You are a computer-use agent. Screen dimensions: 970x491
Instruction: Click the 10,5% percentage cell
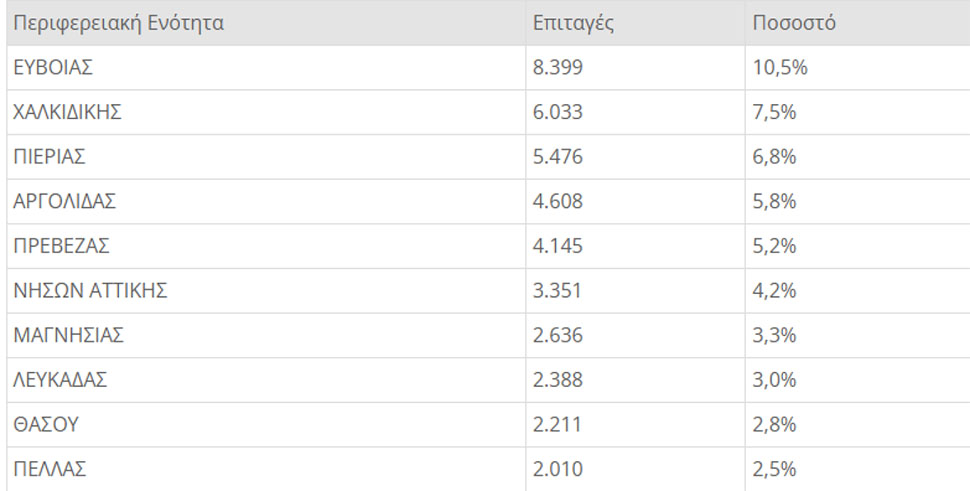(779, 68)
